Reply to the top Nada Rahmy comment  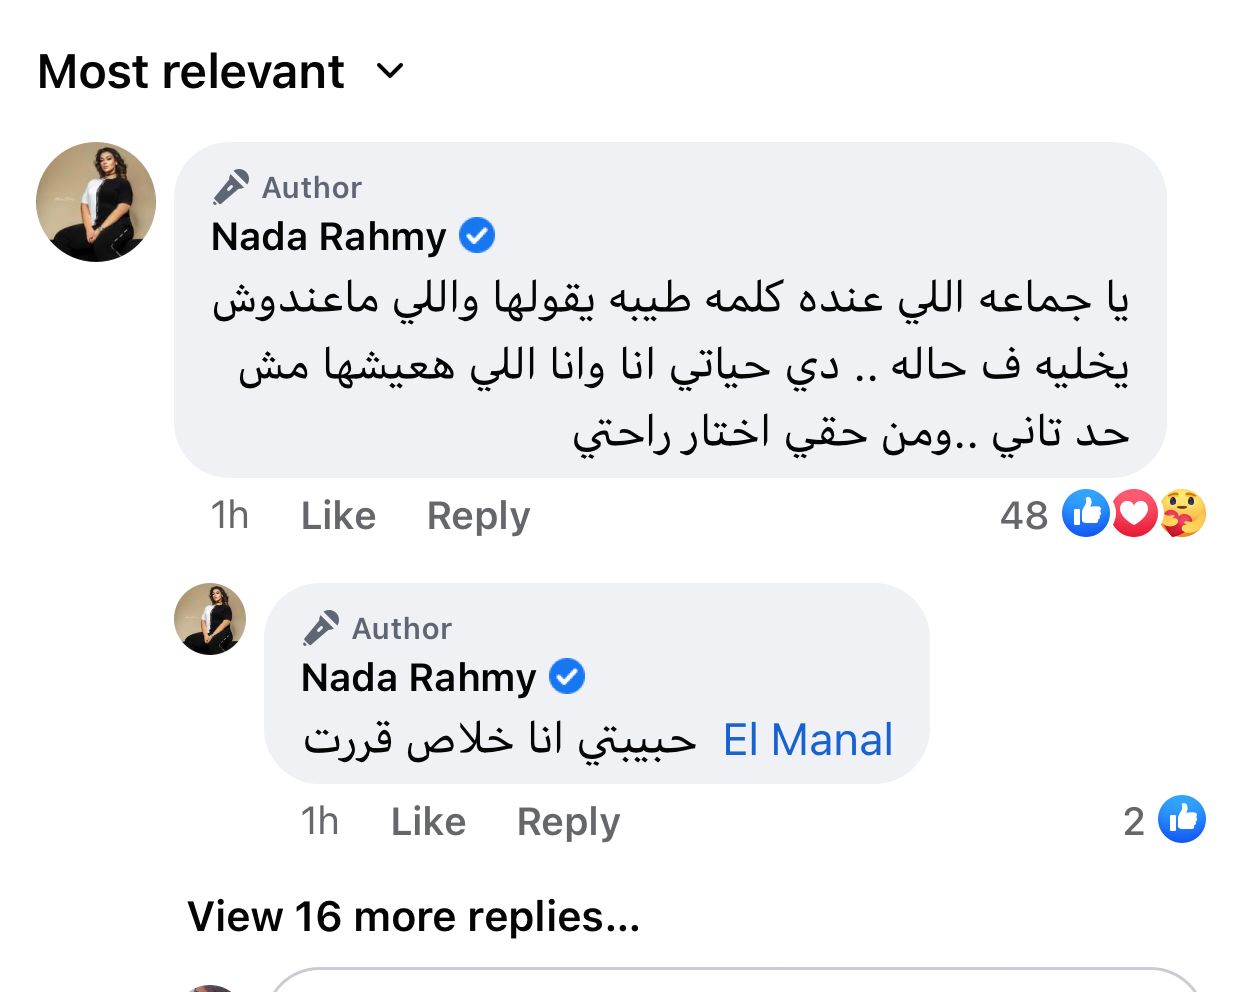(x=478, y=516)
